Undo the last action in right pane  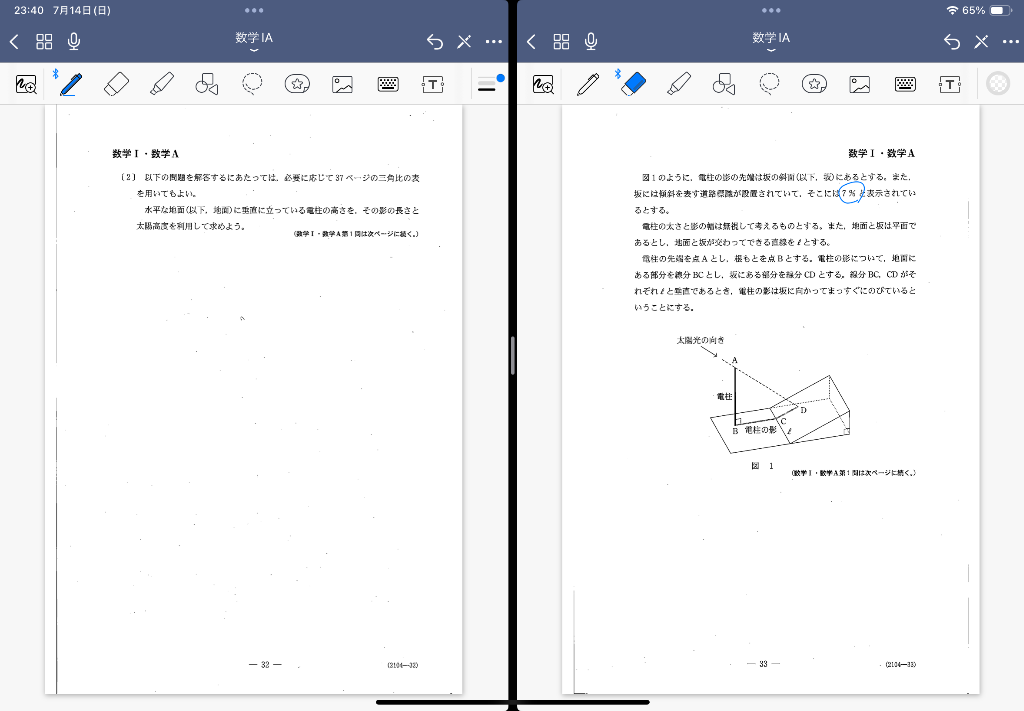(x=952, y=41)
